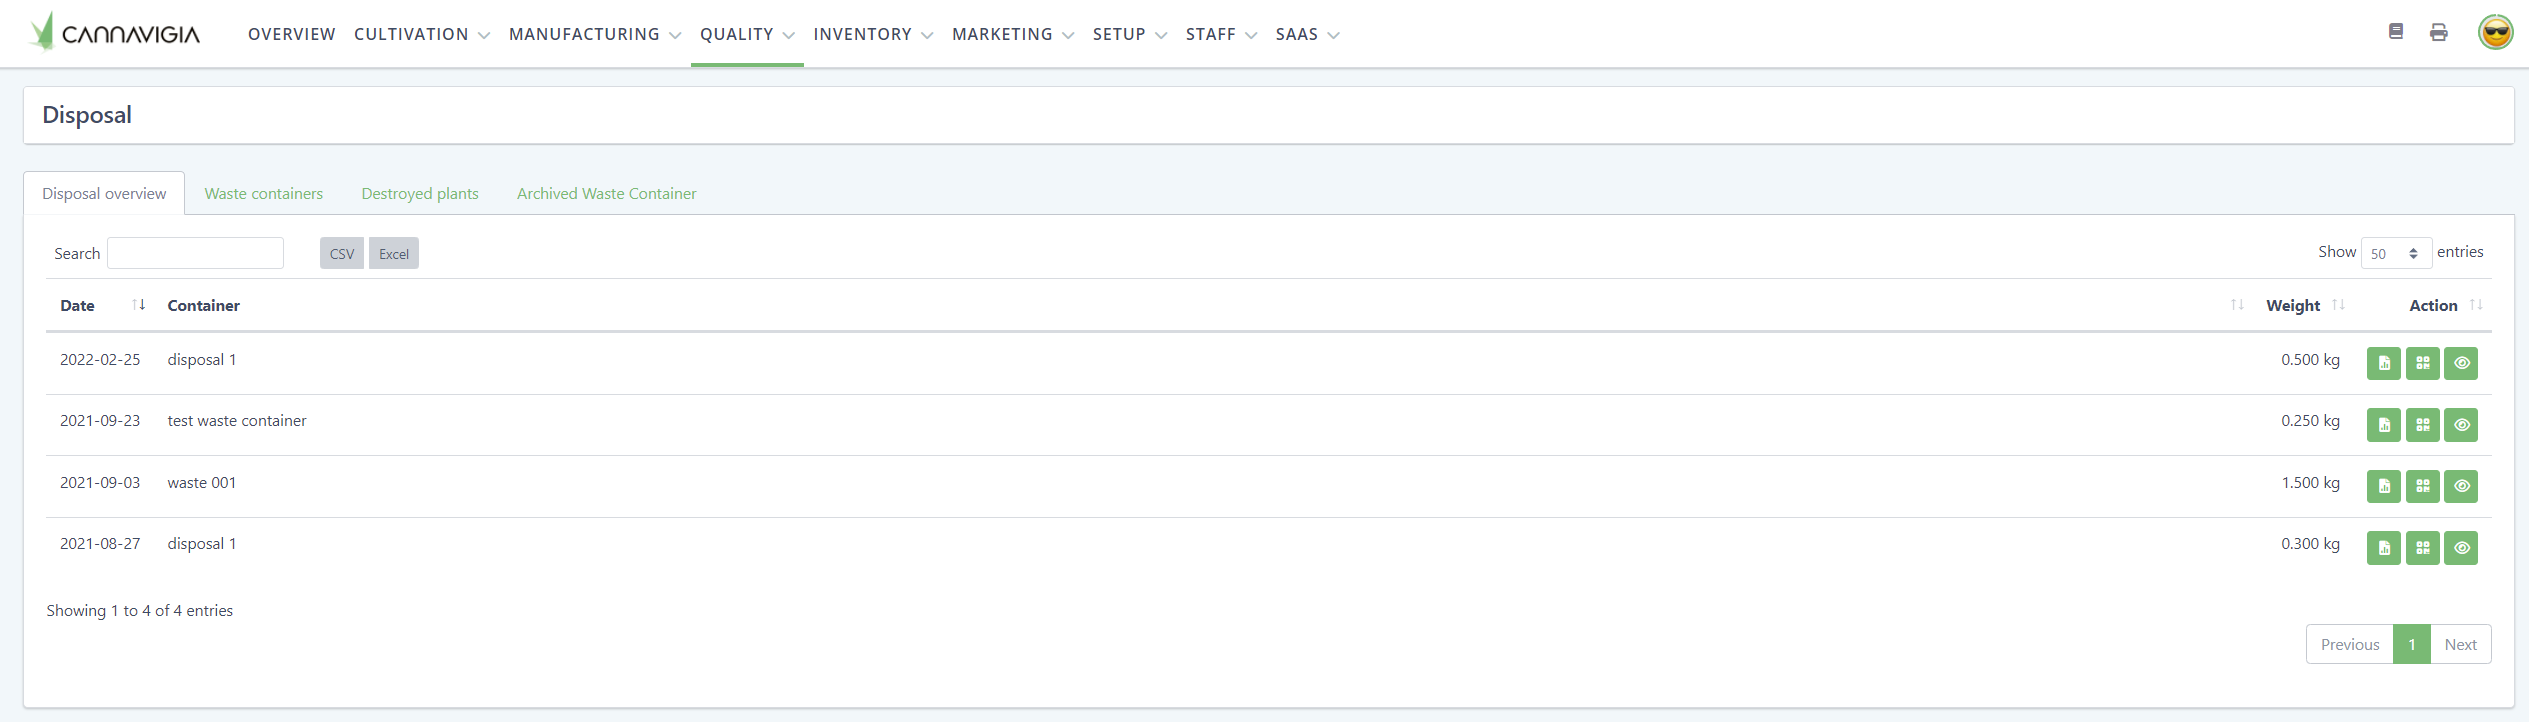Viewport: 2529px width, 722px height.
Task: Open the sunglasses emoji user avatar
Action: [2495, 33]
